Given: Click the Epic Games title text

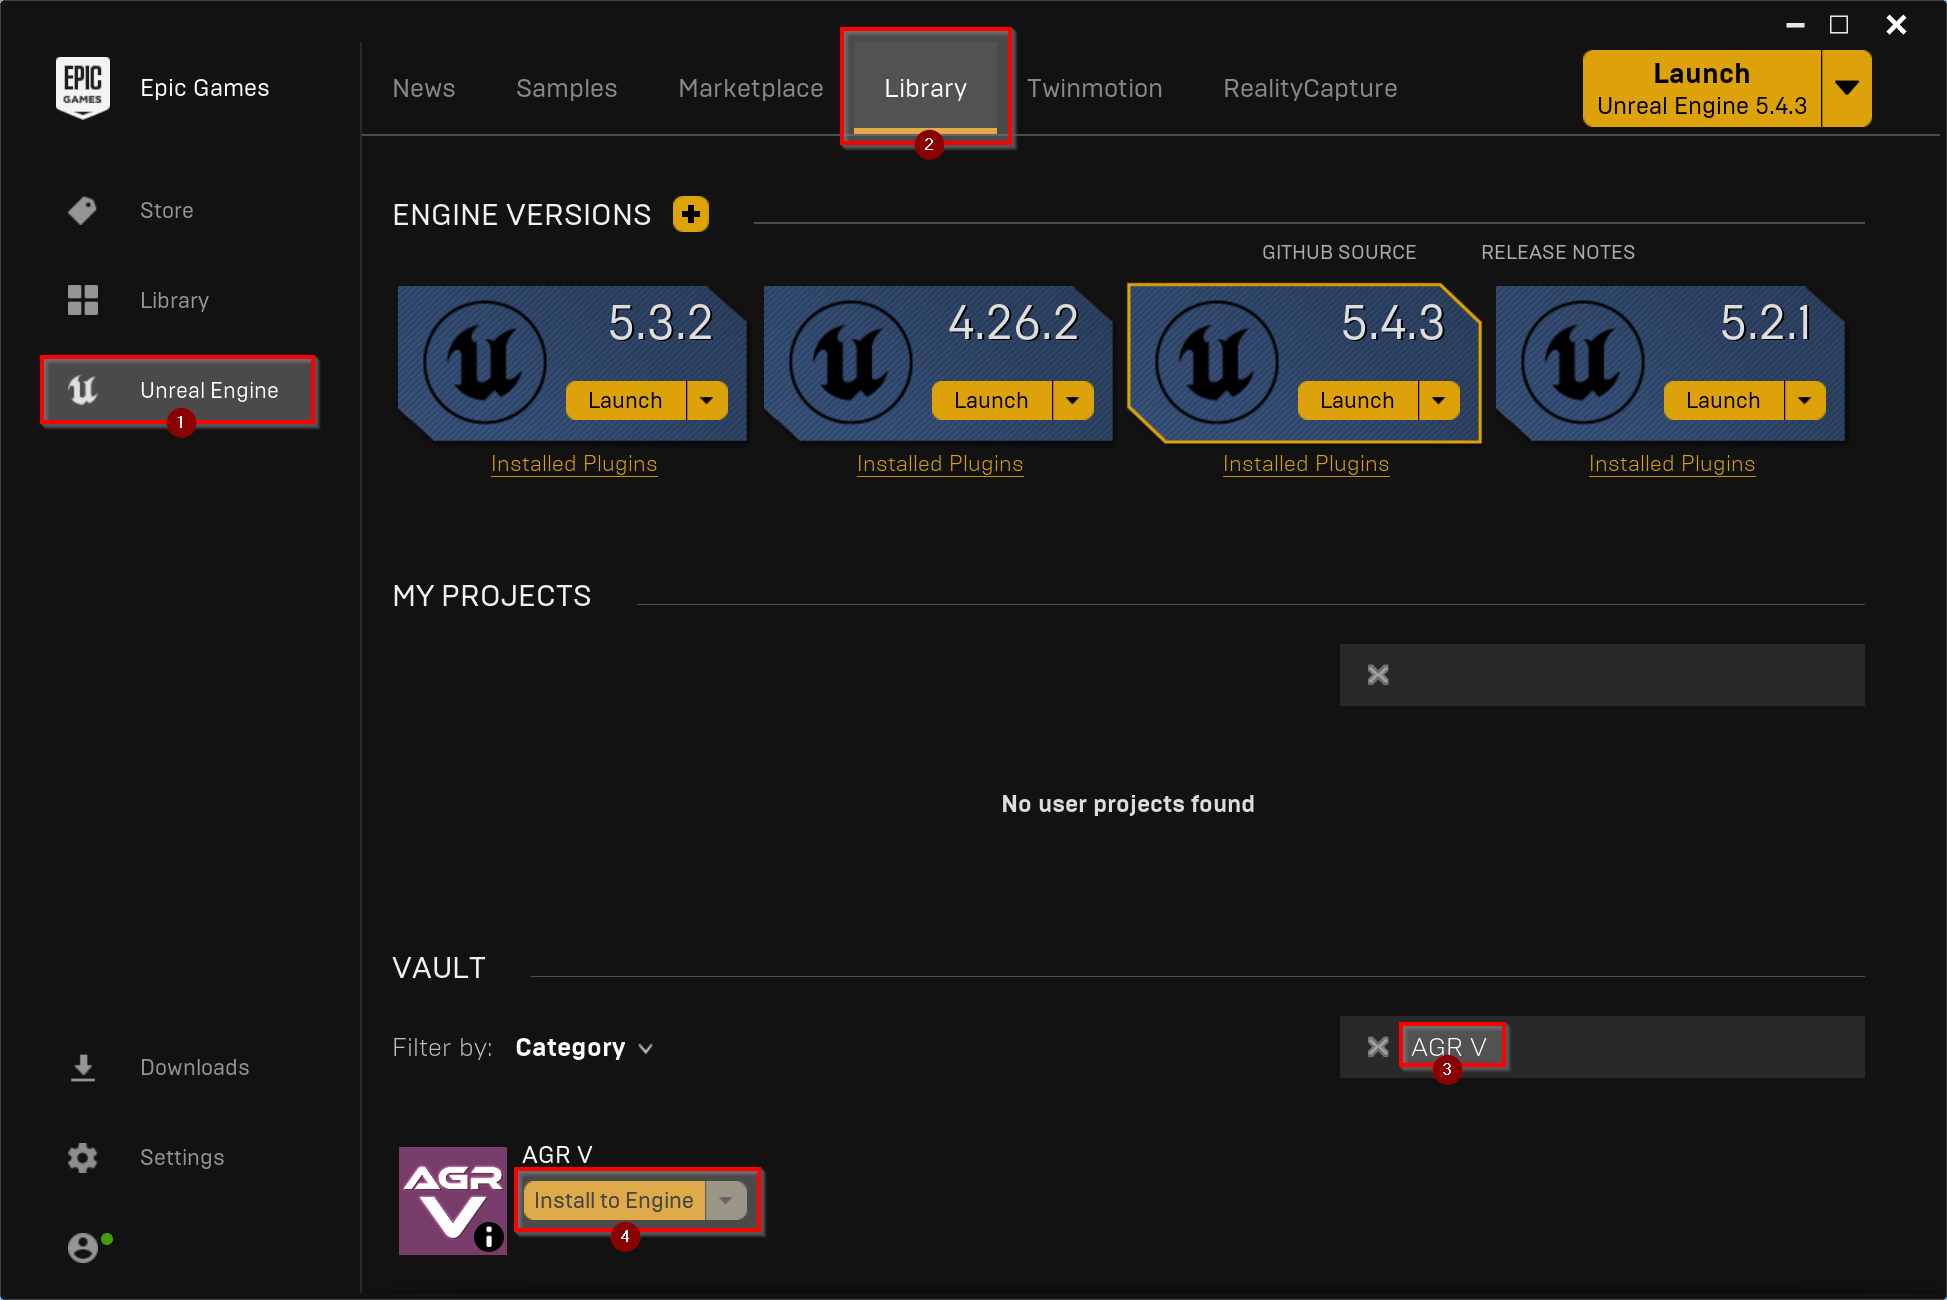Looking at the screenshot, I should (x=205, y=88).
